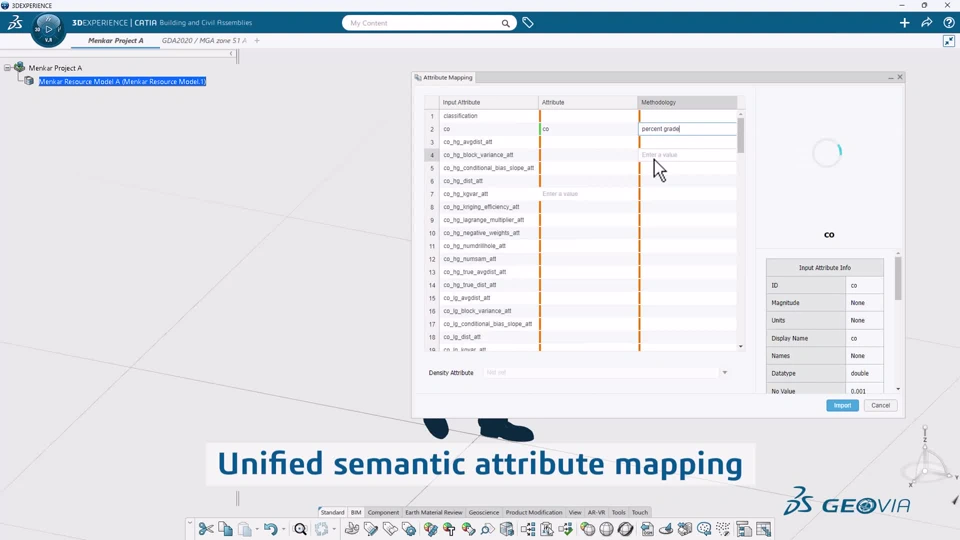Switch to the Component toolbar tab

point(383,512)
